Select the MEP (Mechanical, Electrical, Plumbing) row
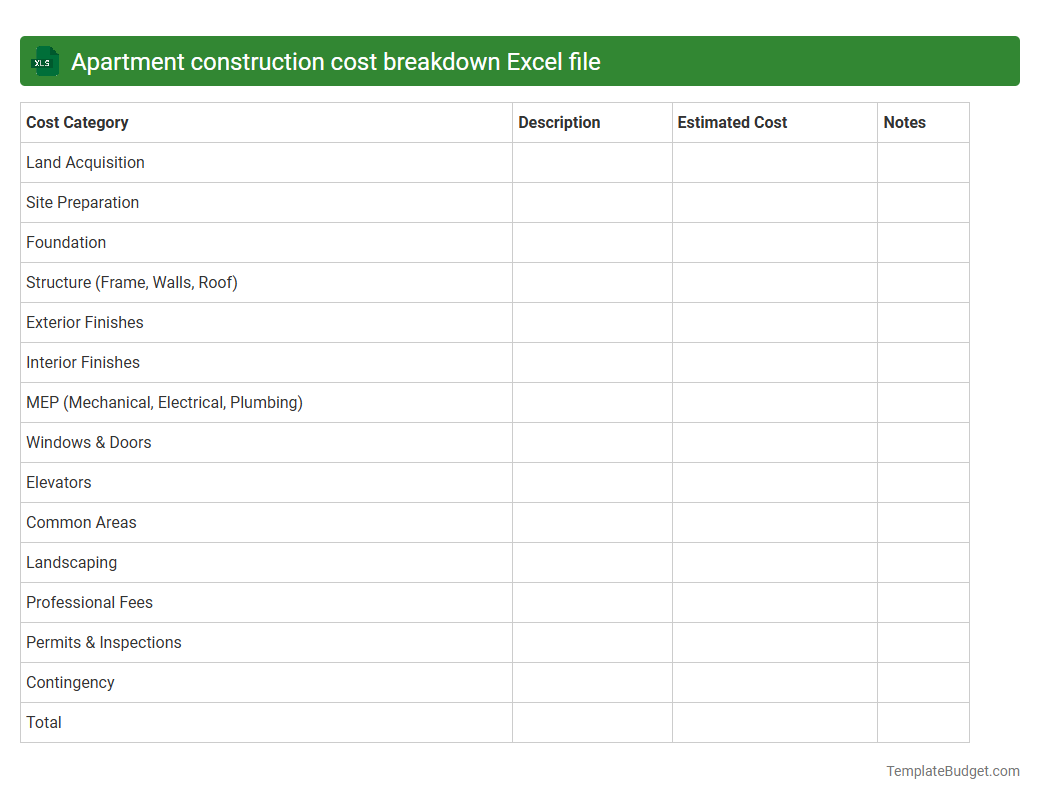This screenshot has width=1040, height=800. [164, 402]
